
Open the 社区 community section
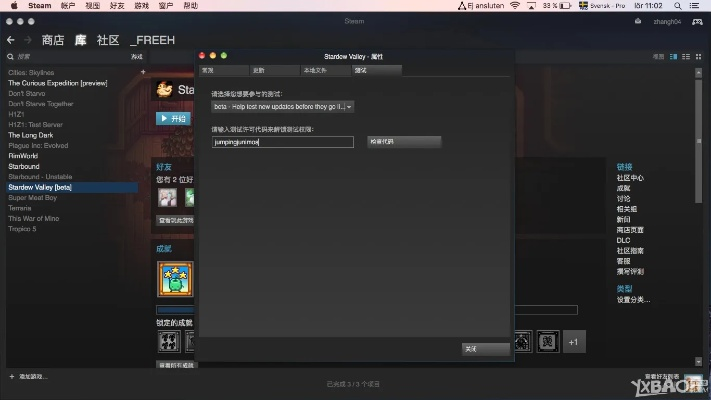108,40
